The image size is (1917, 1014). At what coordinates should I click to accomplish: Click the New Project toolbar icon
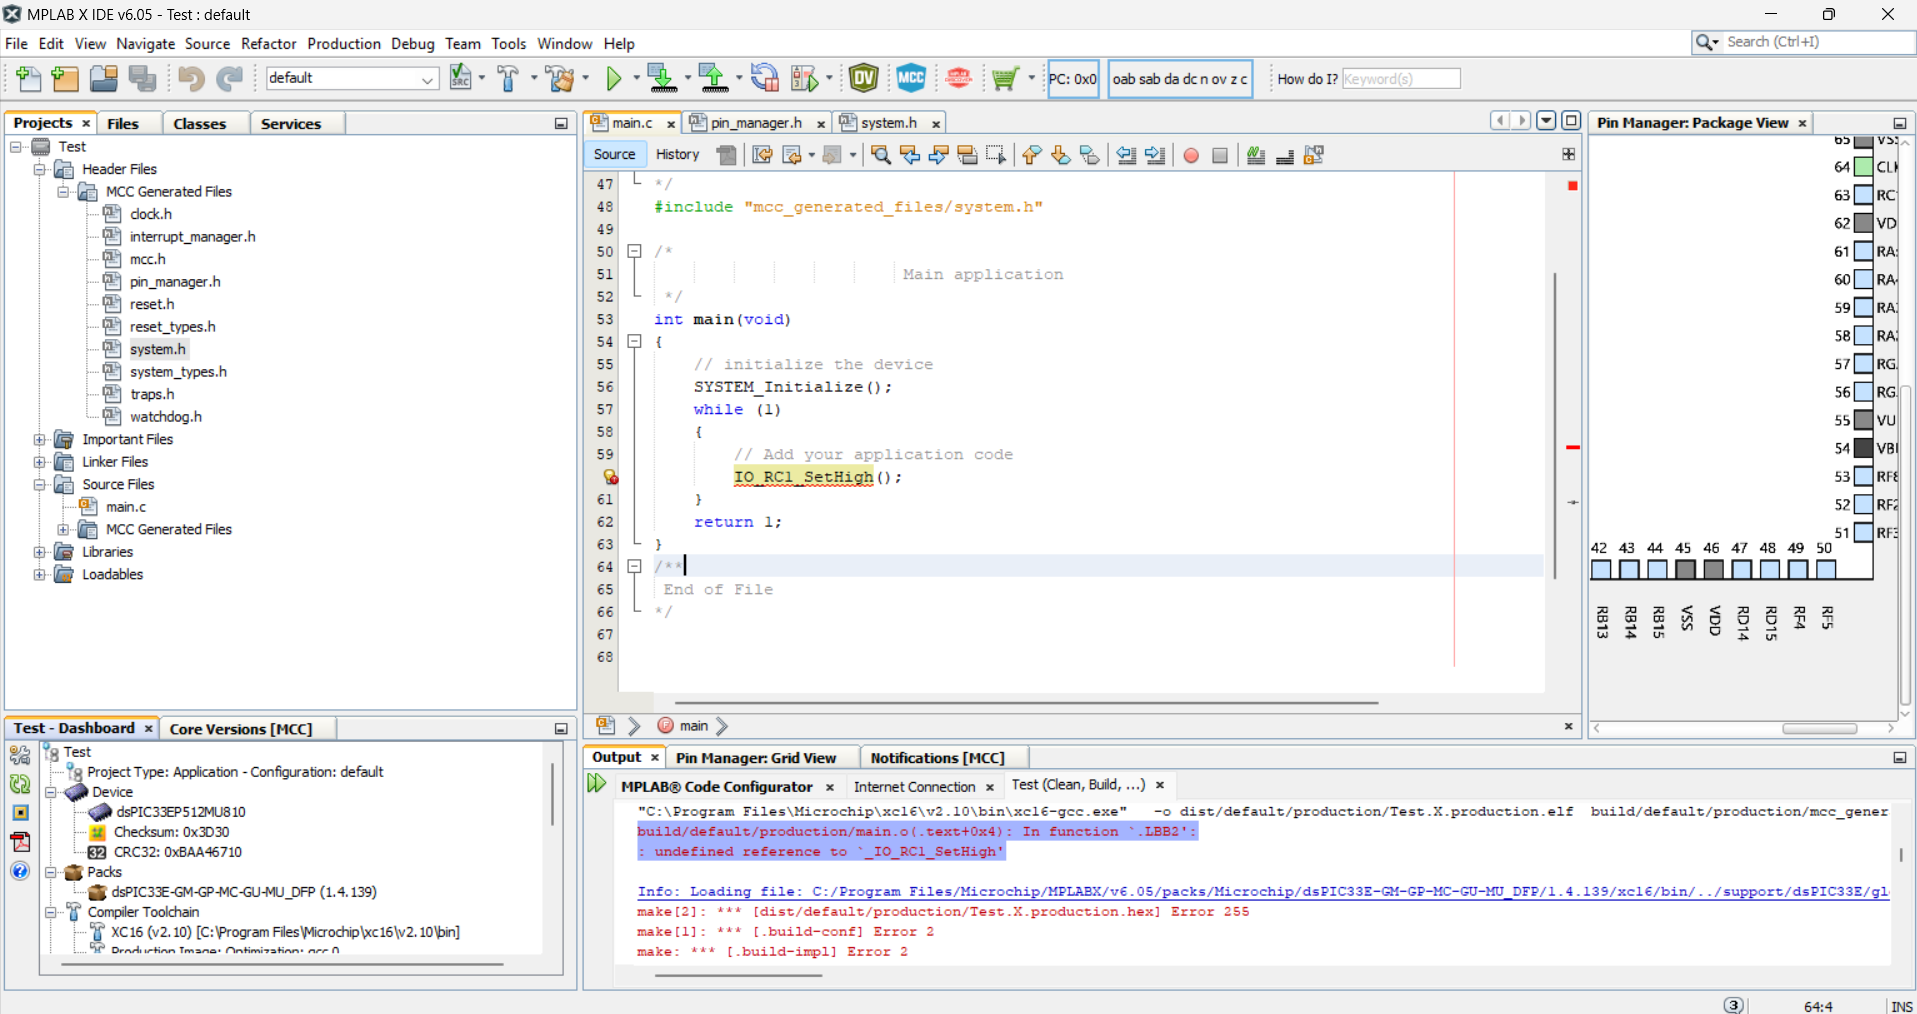click(x=65, y=78)
